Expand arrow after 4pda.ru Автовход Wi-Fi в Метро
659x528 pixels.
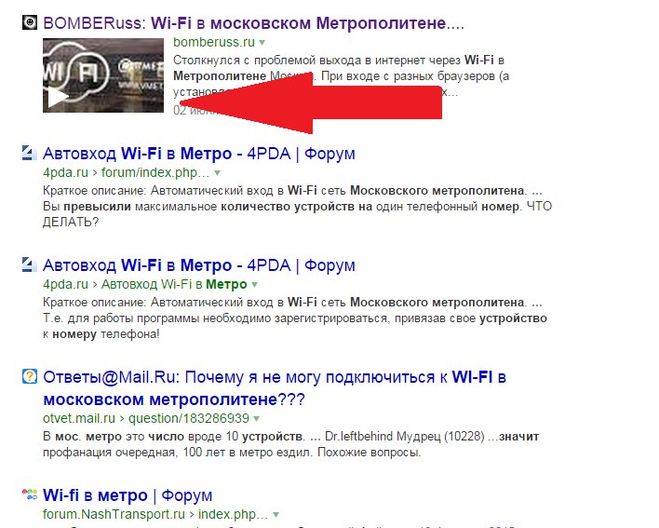[254, 284]
